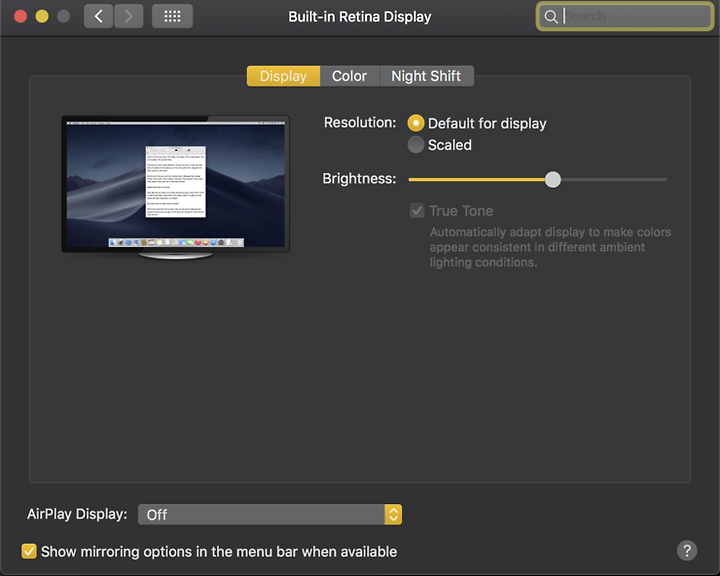Screen dimensions: 720x576
Task: Click the True Tone description text
Action: click(550, 247)
